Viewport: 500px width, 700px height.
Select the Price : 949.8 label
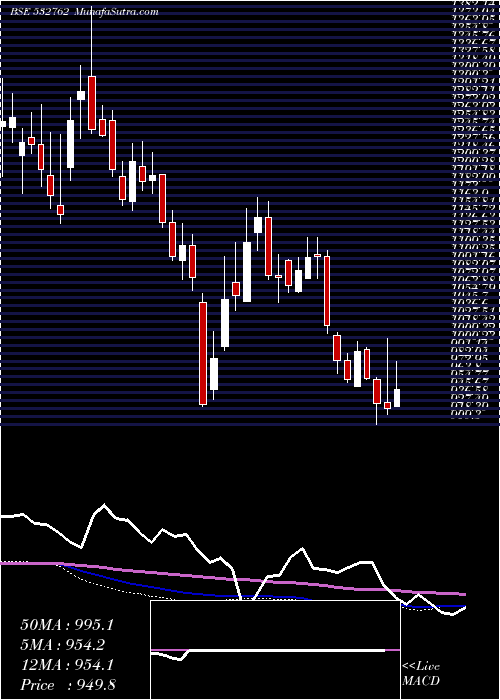(70, 685)
